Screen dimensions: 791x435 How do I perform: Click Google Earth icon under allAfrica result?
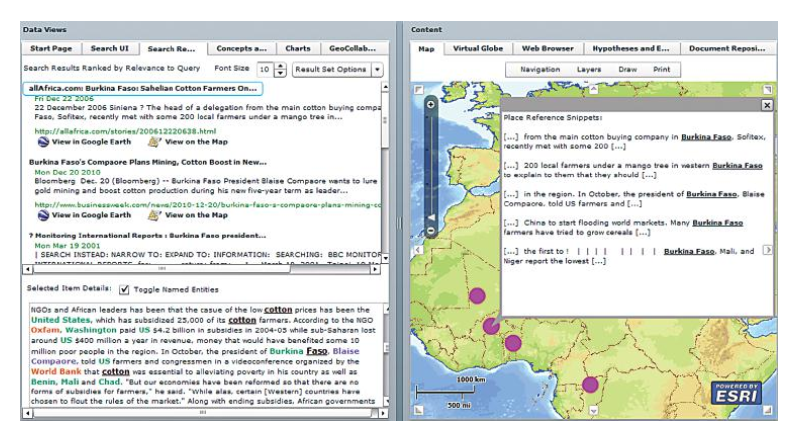[x=43, y=144]
